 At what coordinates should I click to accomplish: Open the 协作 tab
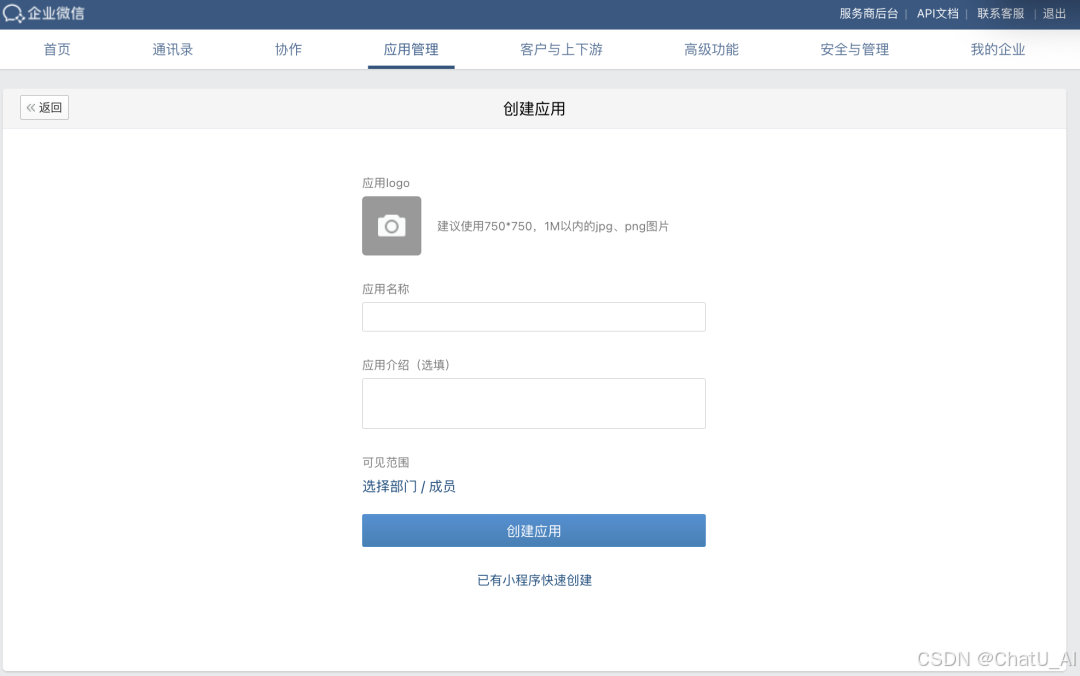(288, 50)
